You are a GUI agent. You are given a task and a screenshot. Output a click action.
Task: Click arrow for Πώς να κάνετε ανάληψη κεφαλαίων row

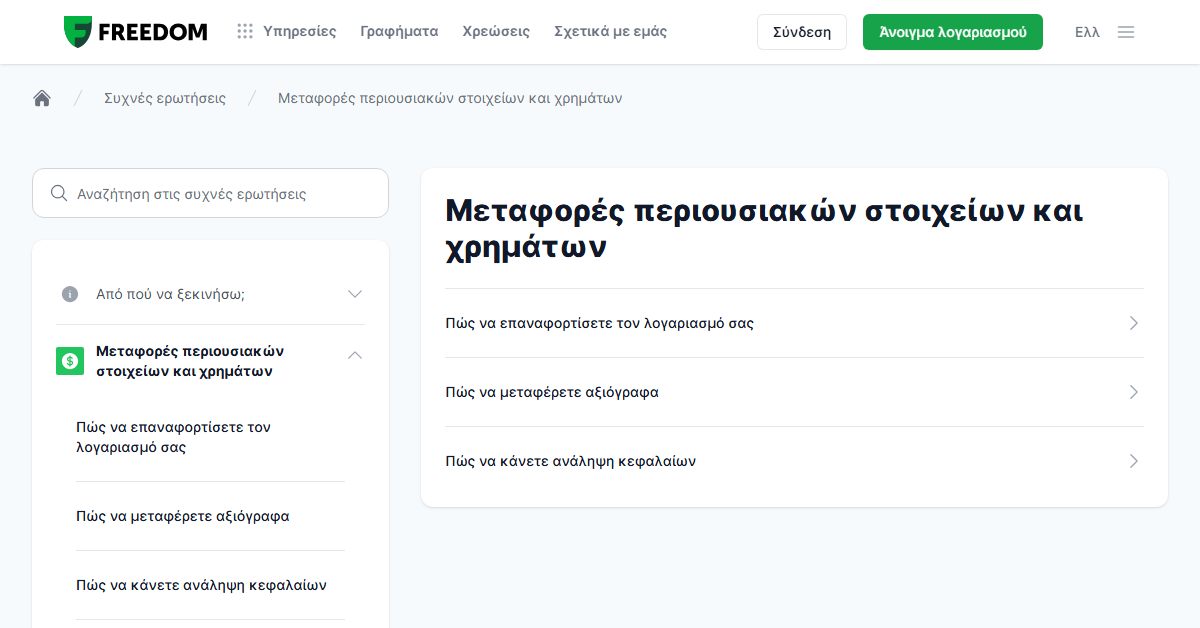click(x=1133, y=461)
